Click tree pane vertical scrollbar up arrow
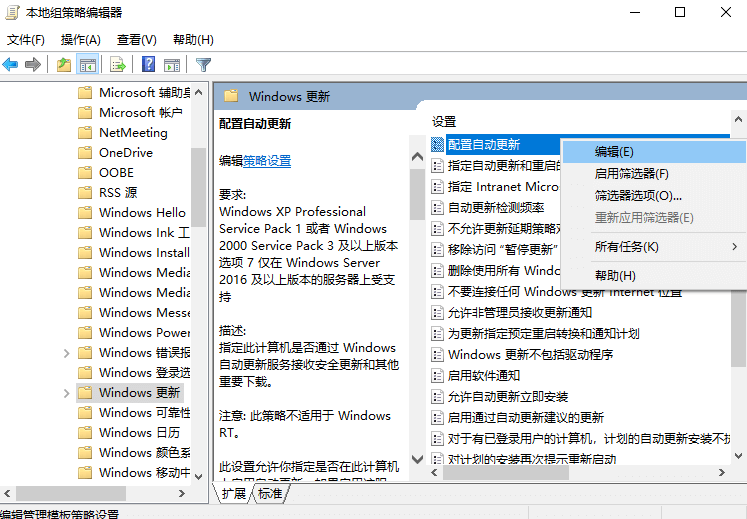747x519 pixels. [199, 92]
